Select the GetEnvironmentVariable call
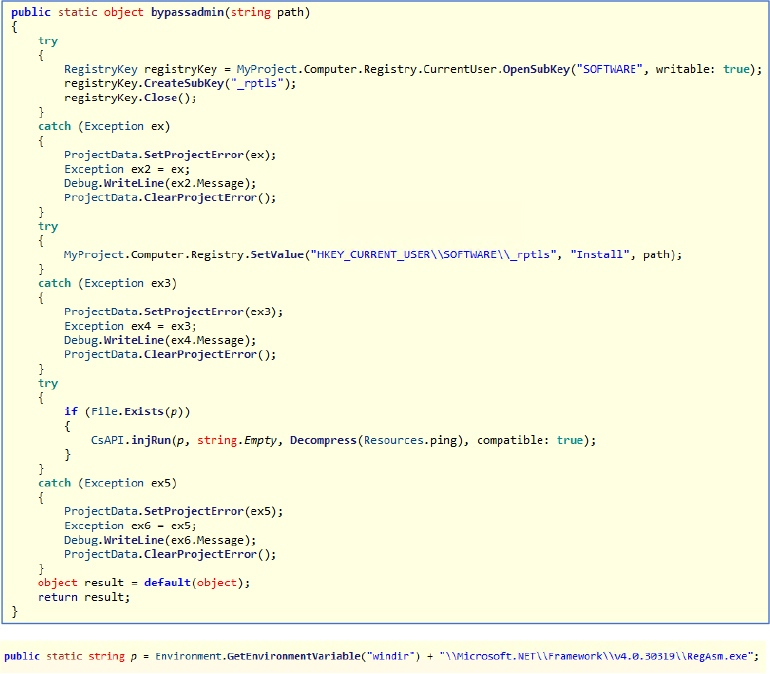Screen dimensions: 770x674 point(294,656)
